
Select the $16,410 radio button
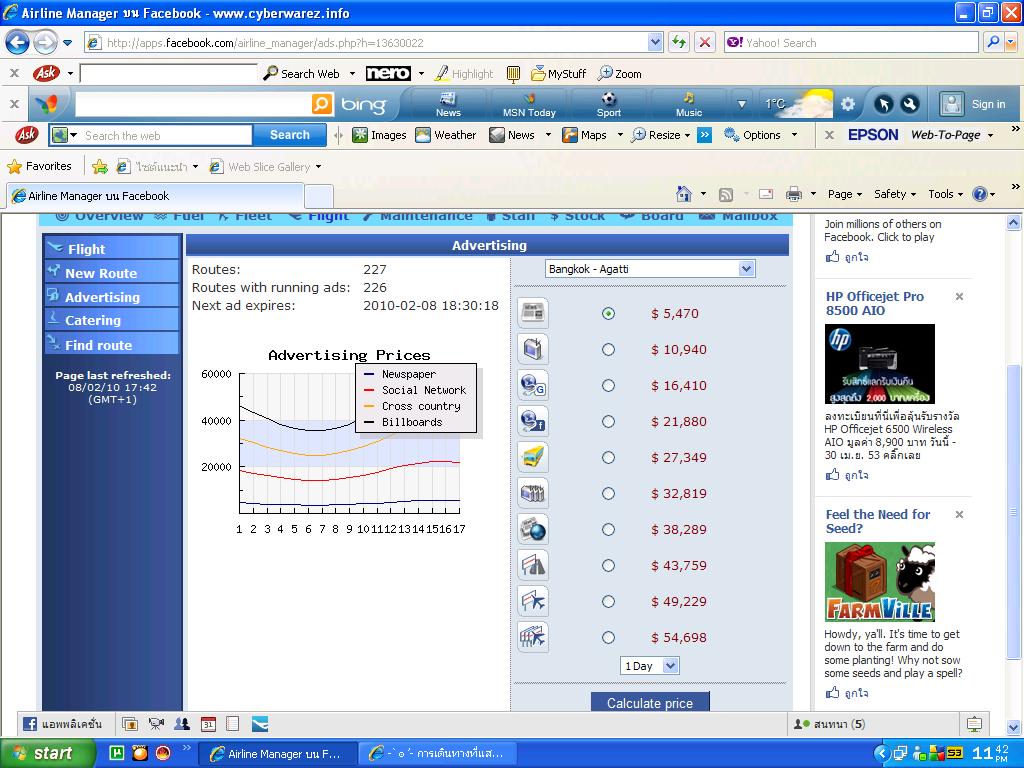(608, 385)
